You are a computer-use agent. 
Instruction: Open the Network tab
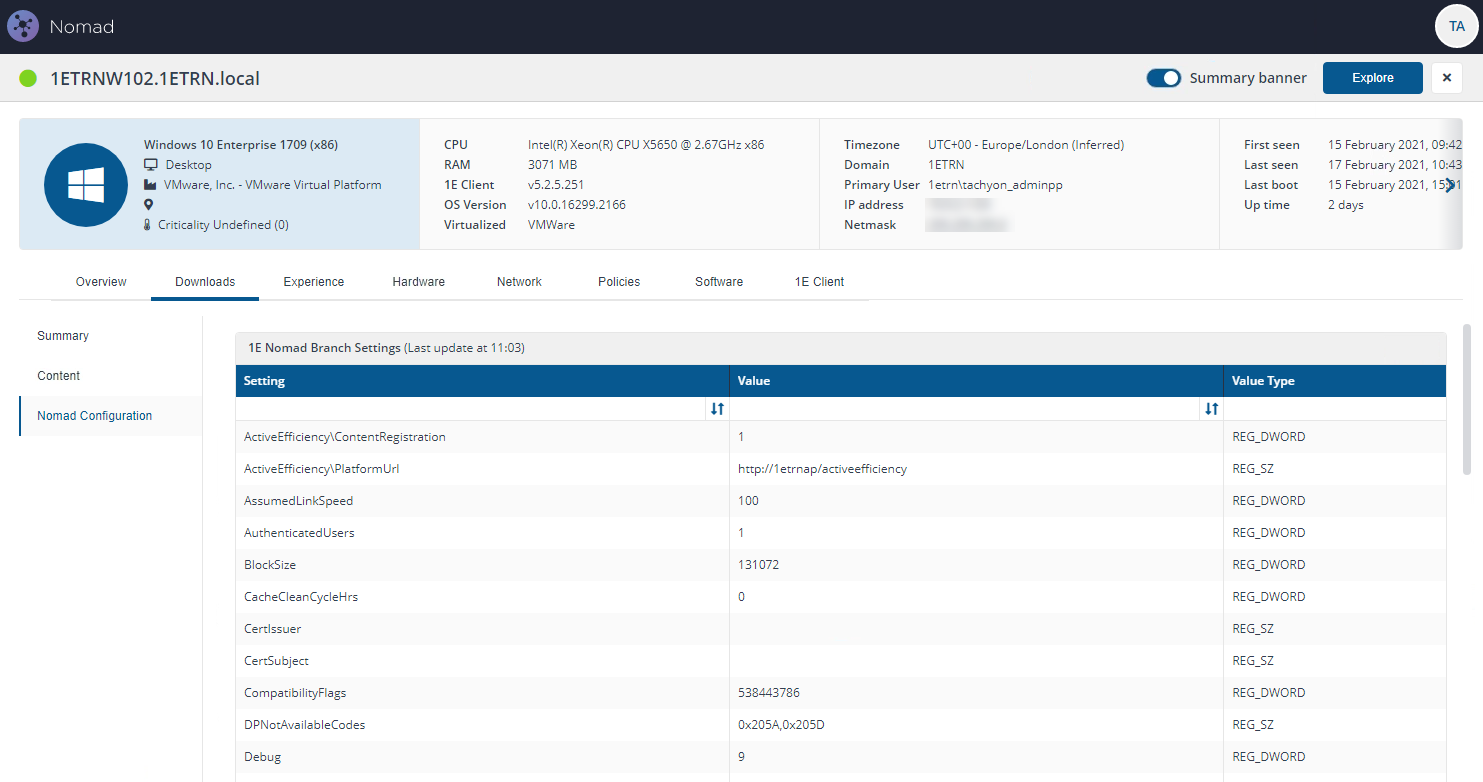520,282
